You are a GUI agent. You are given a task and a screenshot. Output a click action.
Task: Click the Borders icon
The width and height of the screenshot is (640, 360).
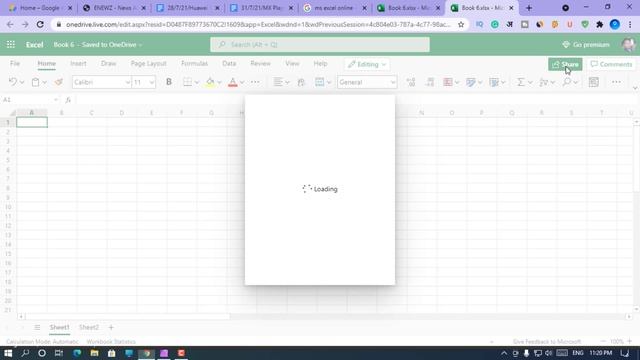point(187,82)
